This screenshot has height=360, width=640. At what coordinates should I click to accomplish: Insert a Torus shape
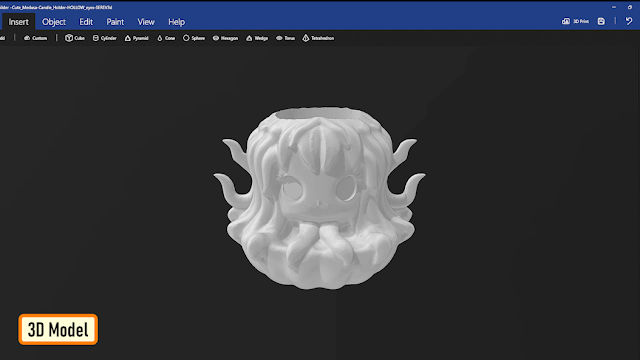285,38
